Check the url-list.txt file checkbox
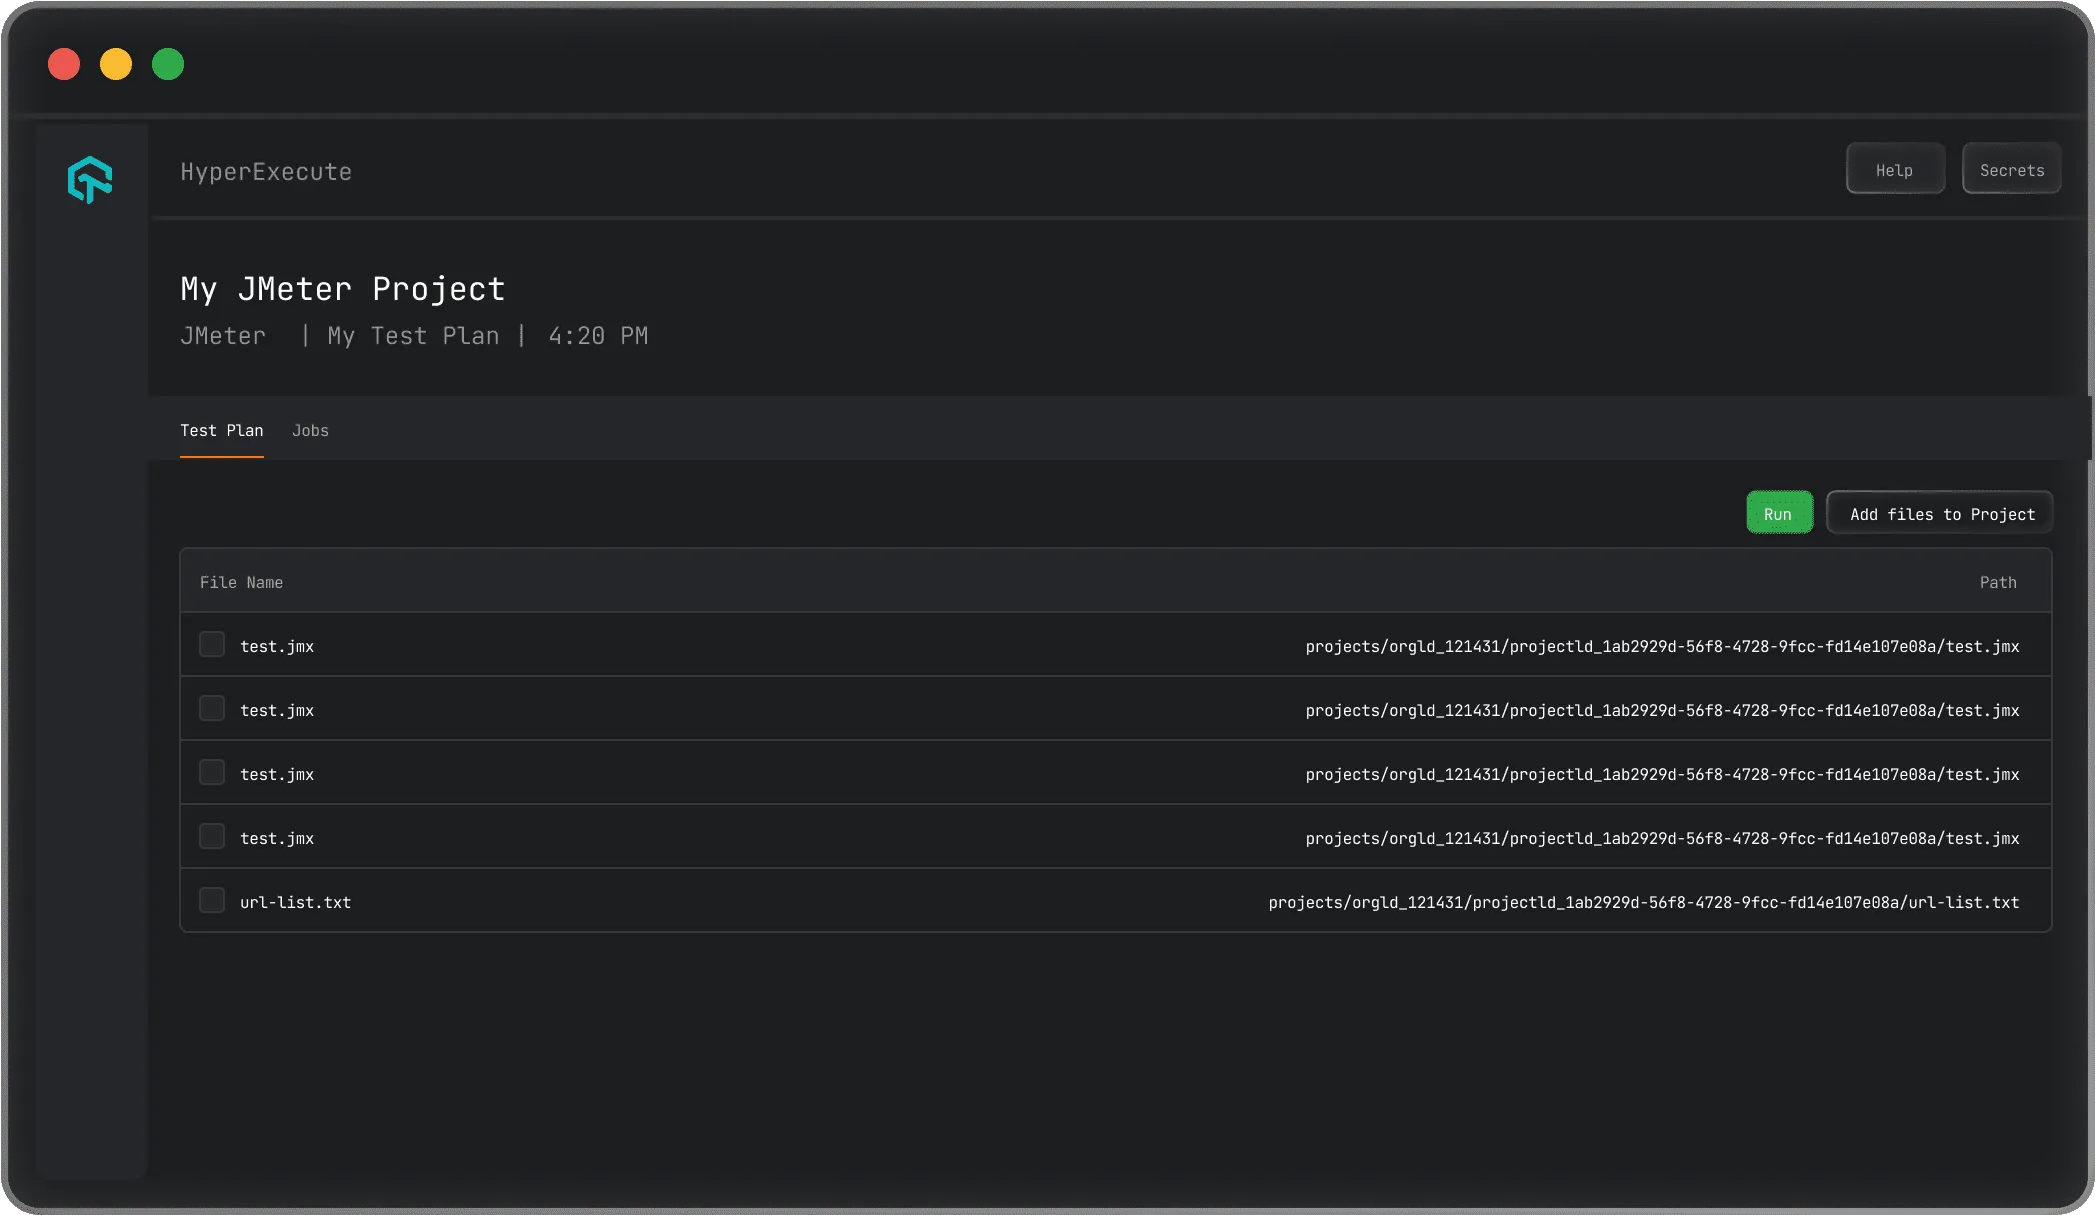Viewport: 2095px width, 1215px height. 212,900
